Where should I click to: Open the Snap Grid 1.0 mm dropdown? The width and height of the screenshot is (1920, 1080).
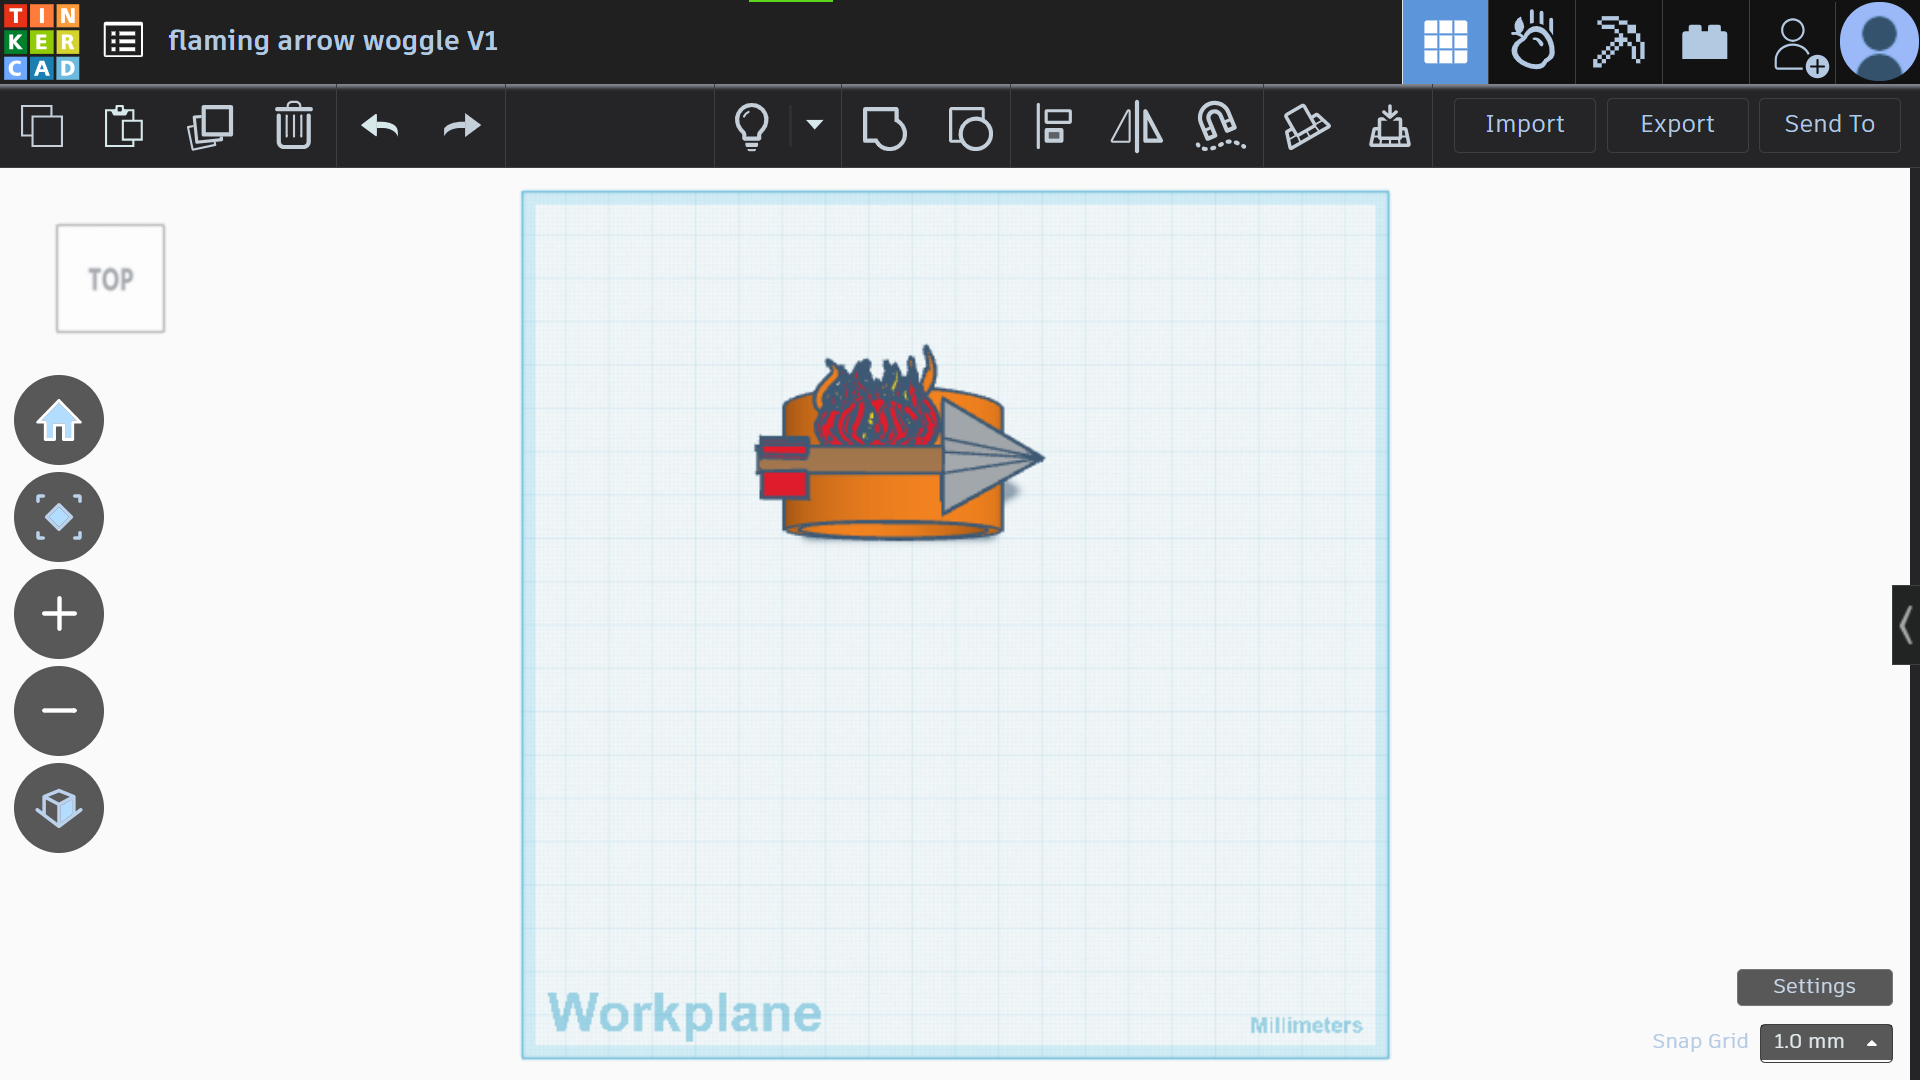1826,1042
